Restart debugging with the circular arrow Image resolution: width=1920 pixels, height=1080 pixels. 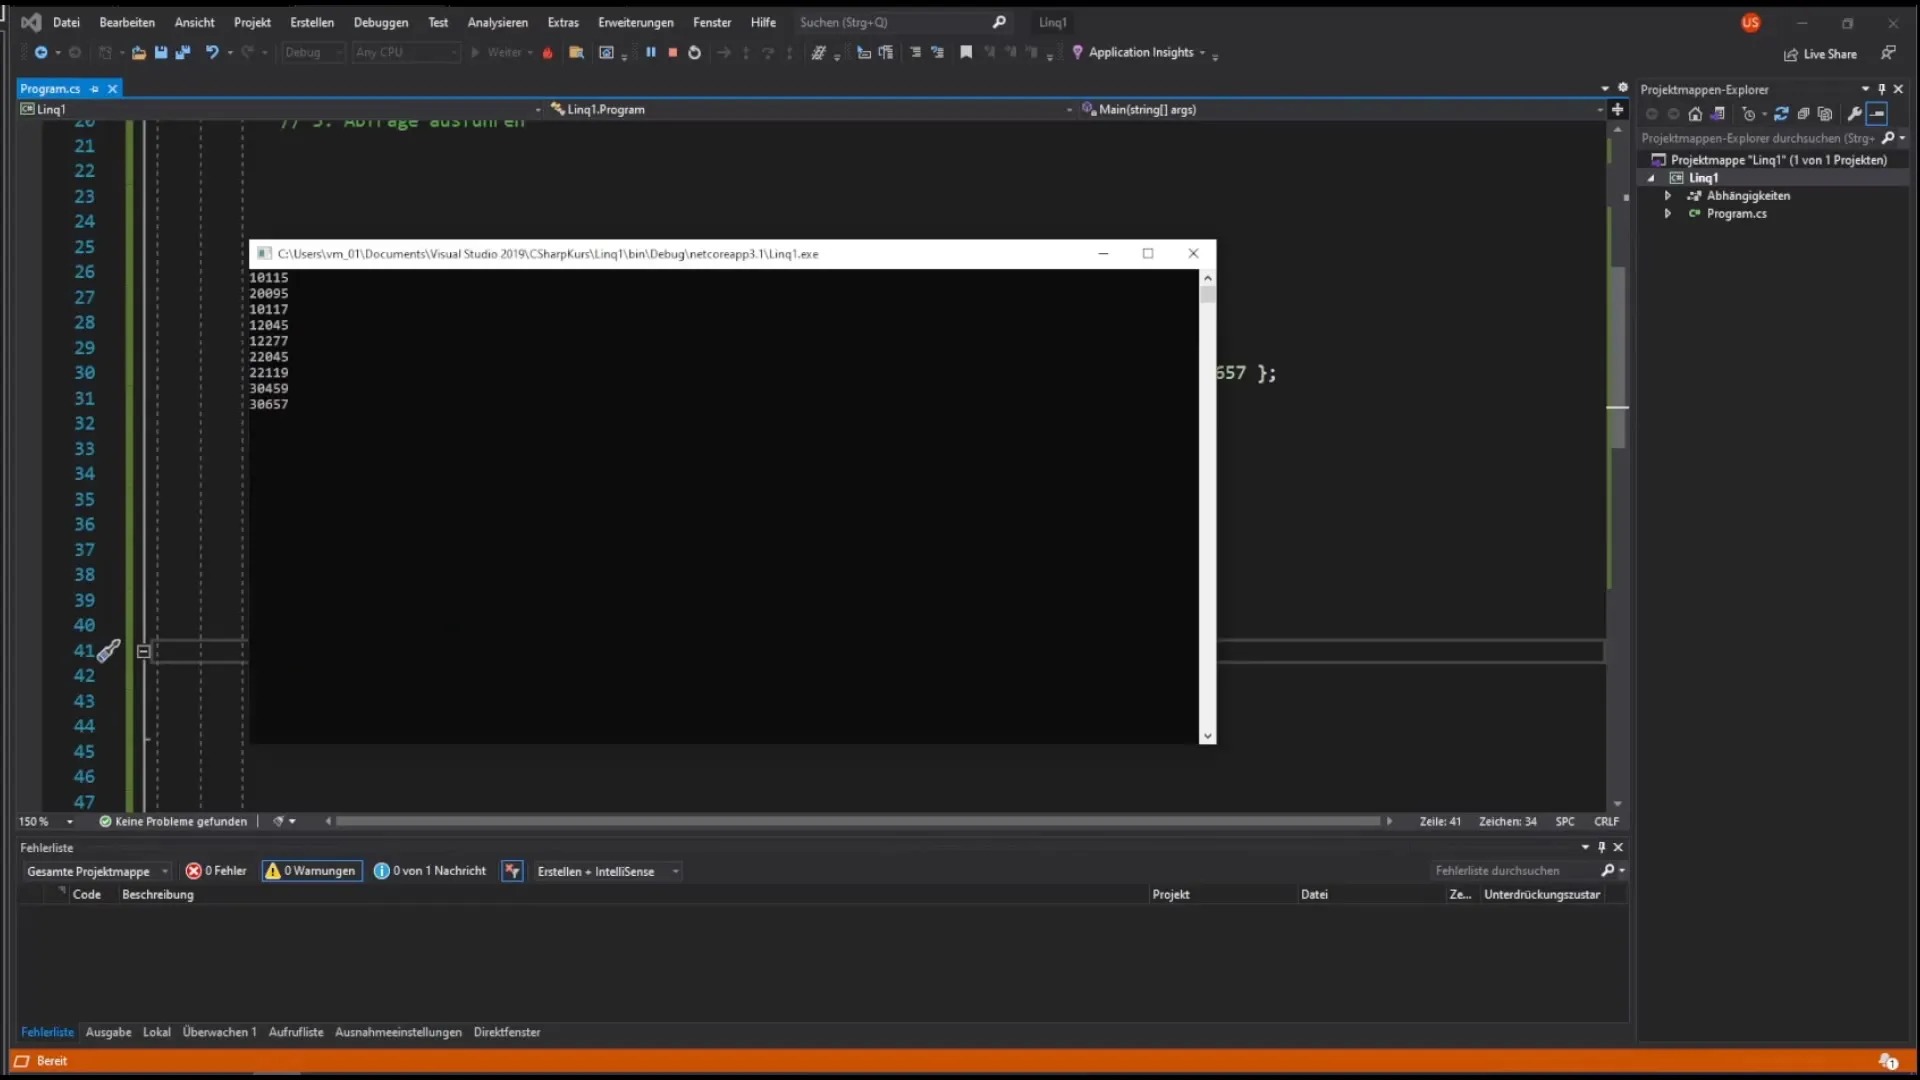pos(695,53)
